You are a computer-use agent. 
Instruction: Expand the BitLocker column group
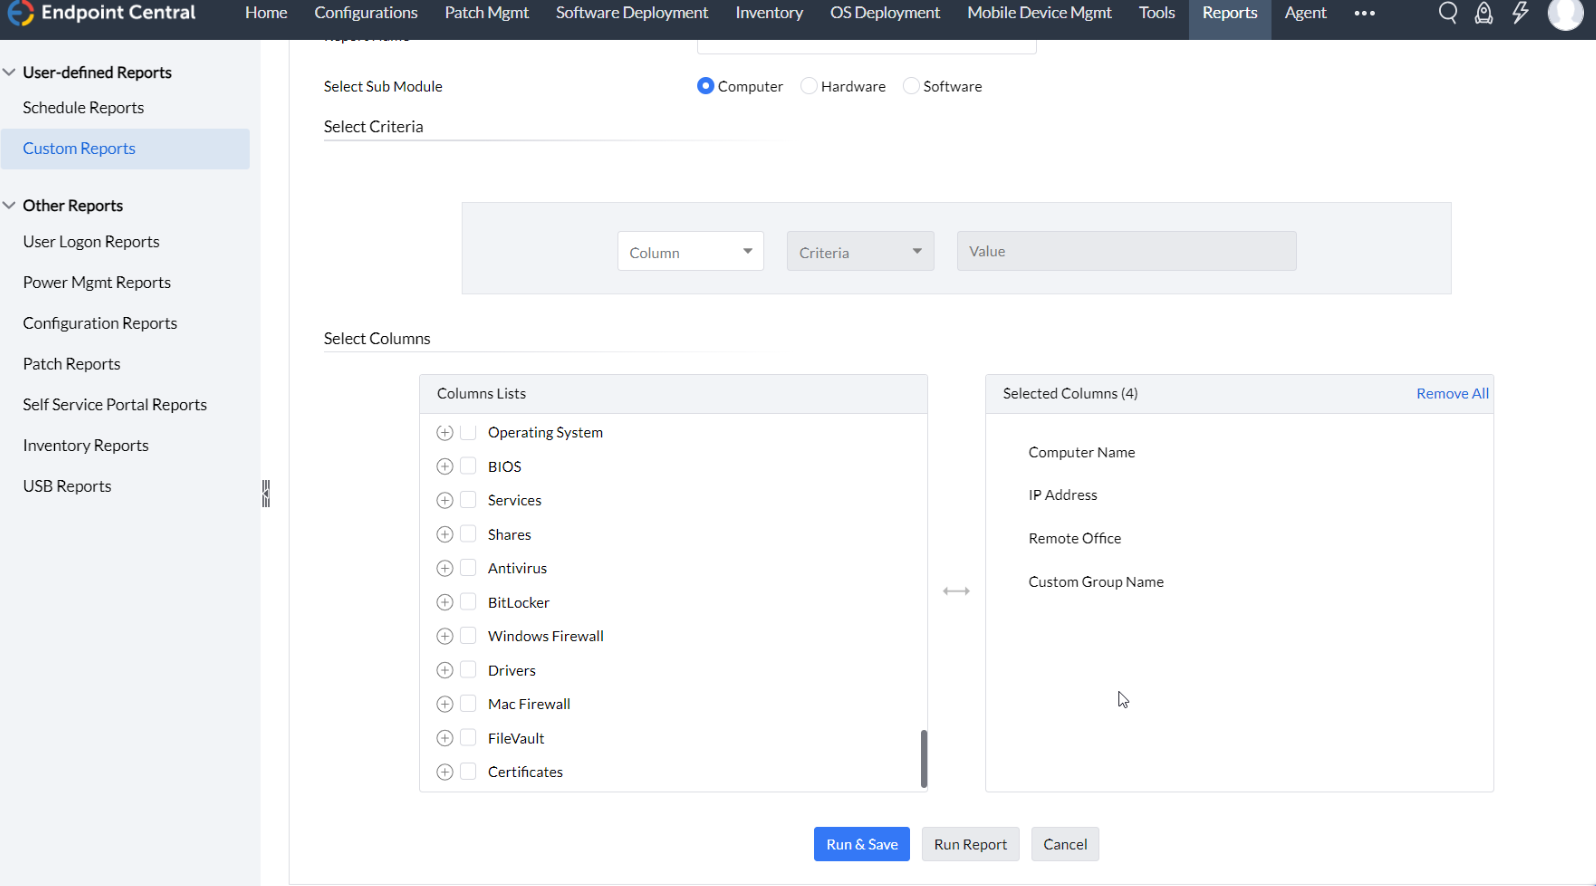445,602
